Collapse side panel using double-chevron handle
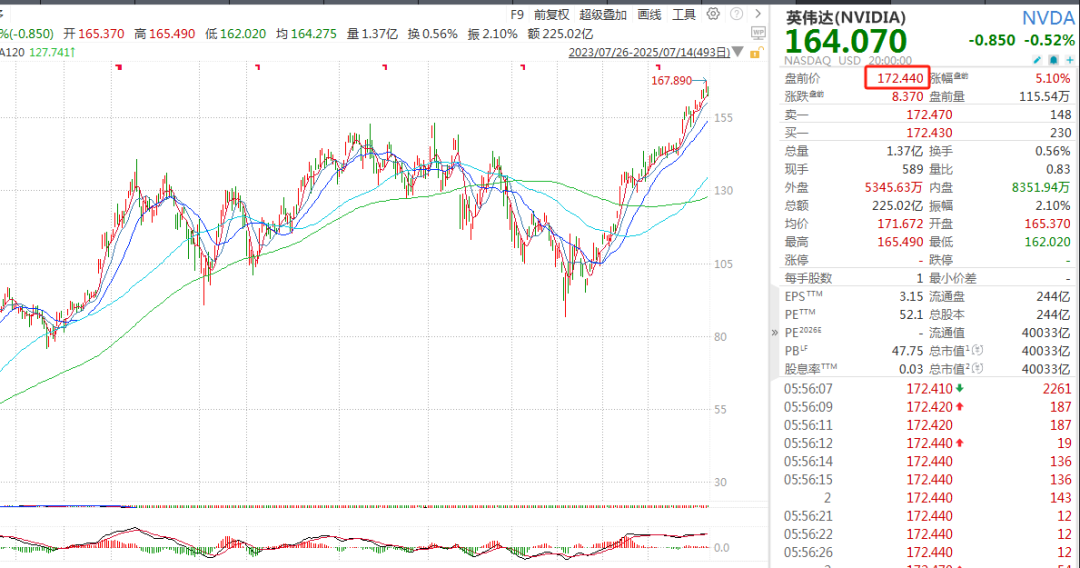1080x568 pixels. pos(774,332)
